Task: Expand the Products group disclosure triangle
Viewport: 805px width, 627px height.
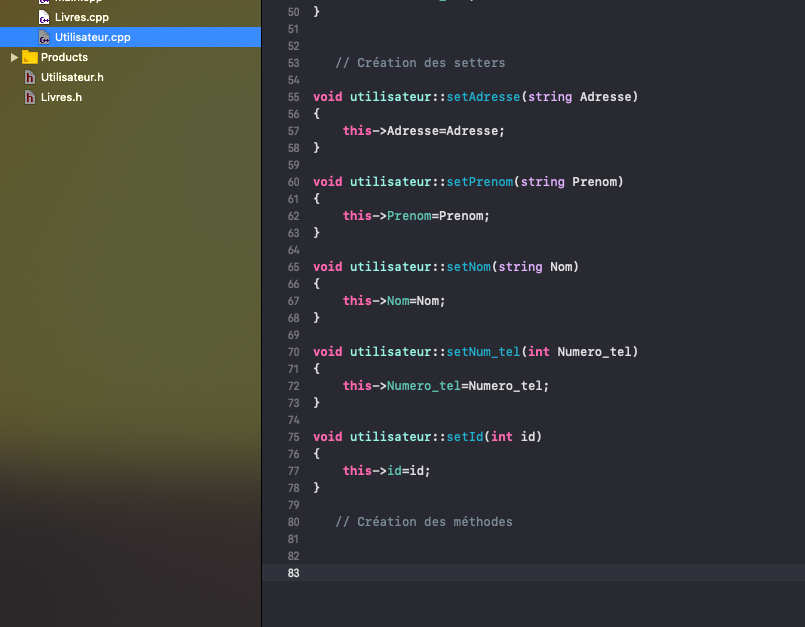Action: (14, 57)
